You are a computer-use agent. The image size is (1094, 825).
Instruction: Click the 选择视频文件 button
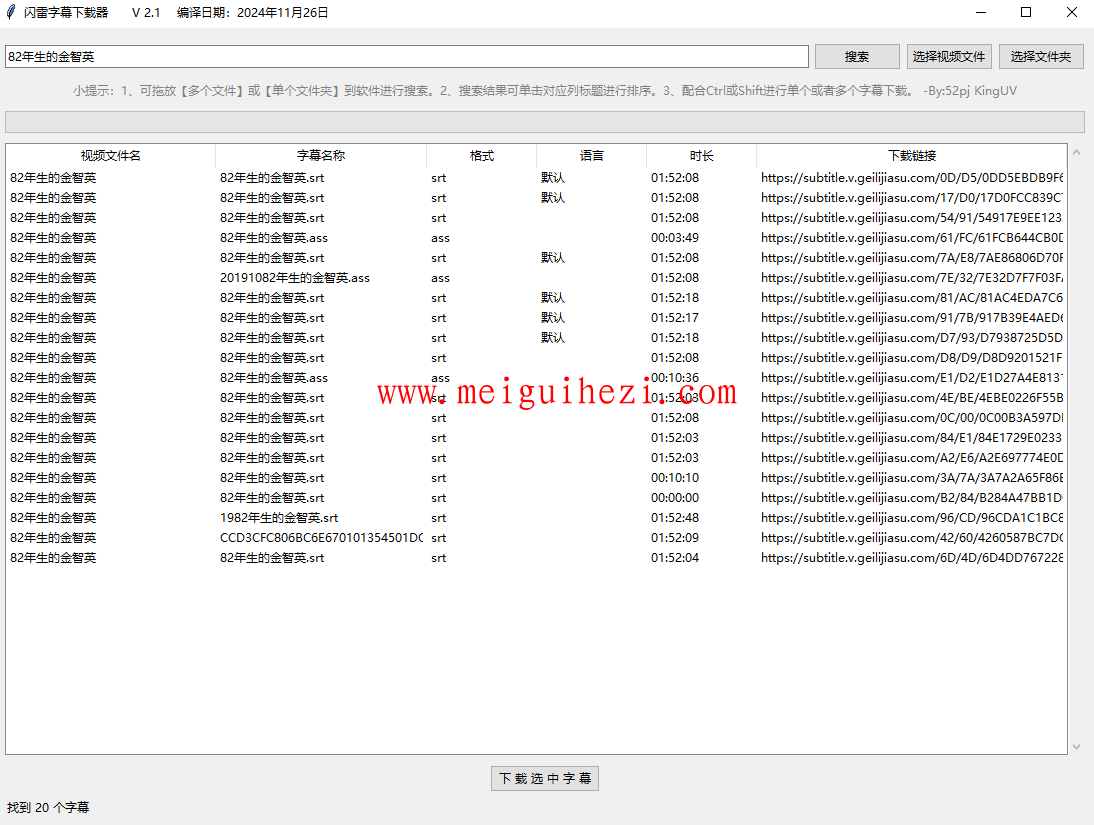[948, 57]
